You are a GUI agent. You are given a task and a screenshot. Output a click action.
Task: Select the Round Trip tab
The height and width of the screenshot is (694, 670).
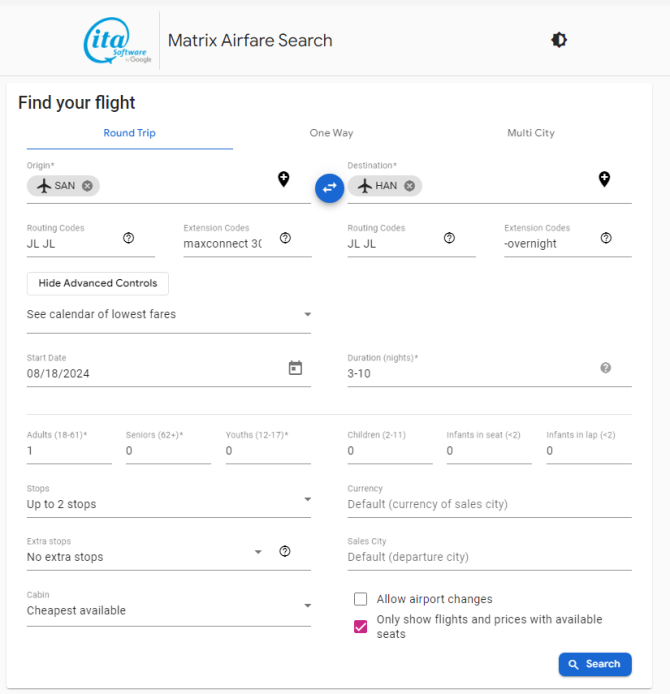(130, 133)
